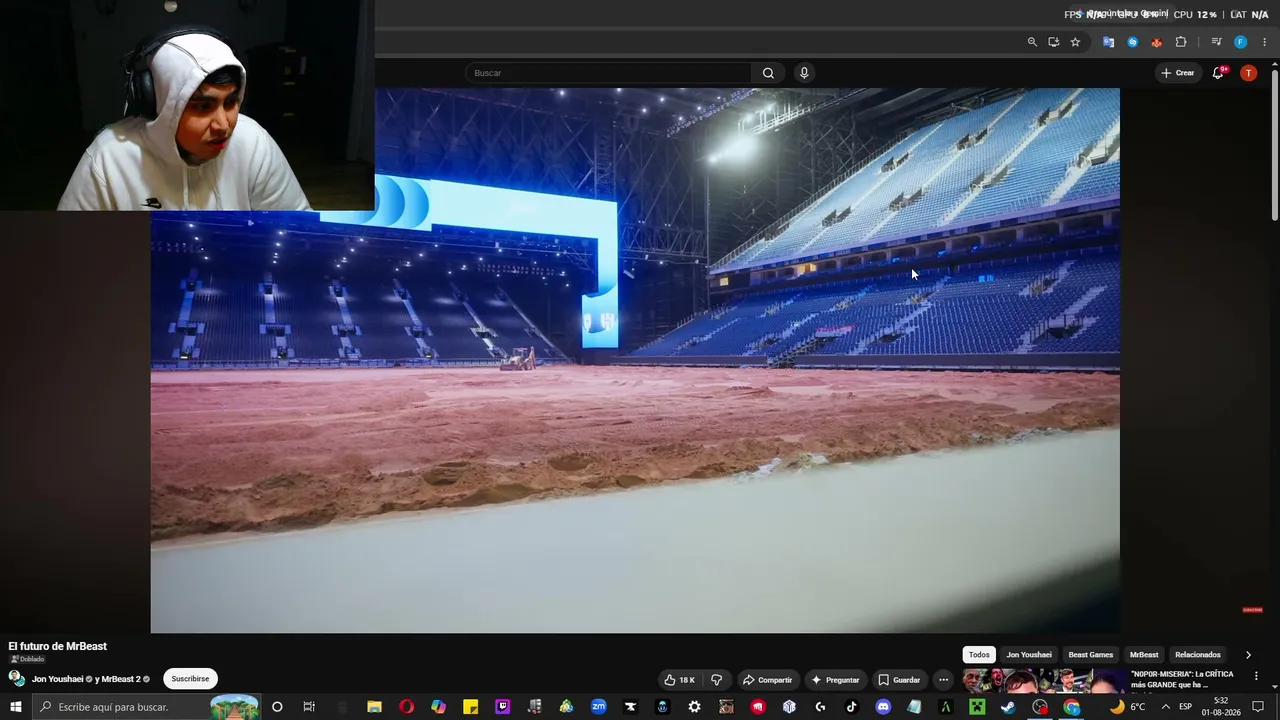Image resolution: width=1280 pixels, height=720 pixels.
Task: Open more actions ellipsis beside Guardar
Action: (x=943, y=680)
